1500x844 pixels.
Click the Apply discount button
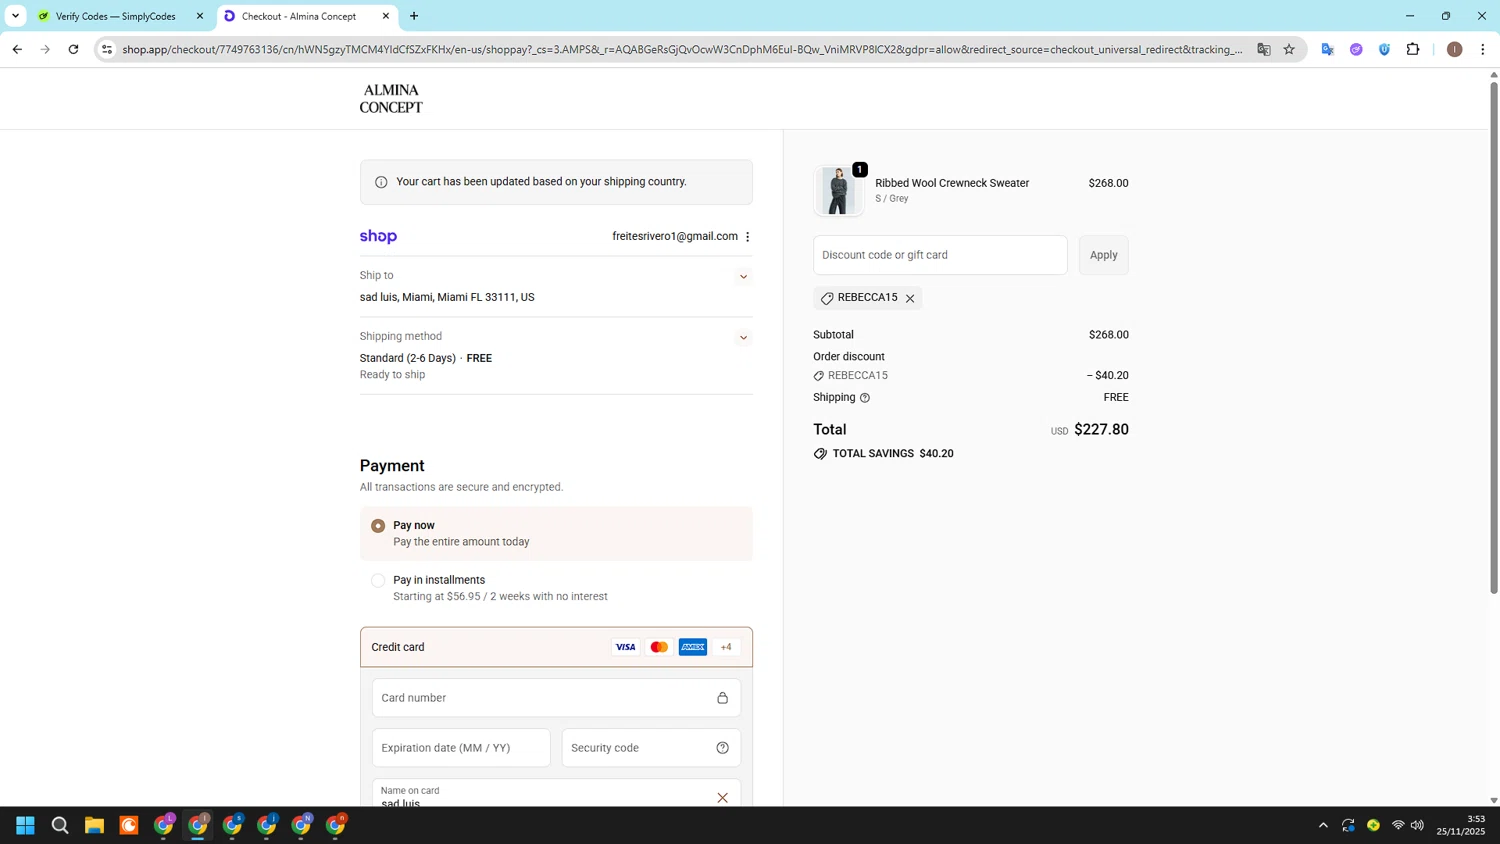(1104, 255)
